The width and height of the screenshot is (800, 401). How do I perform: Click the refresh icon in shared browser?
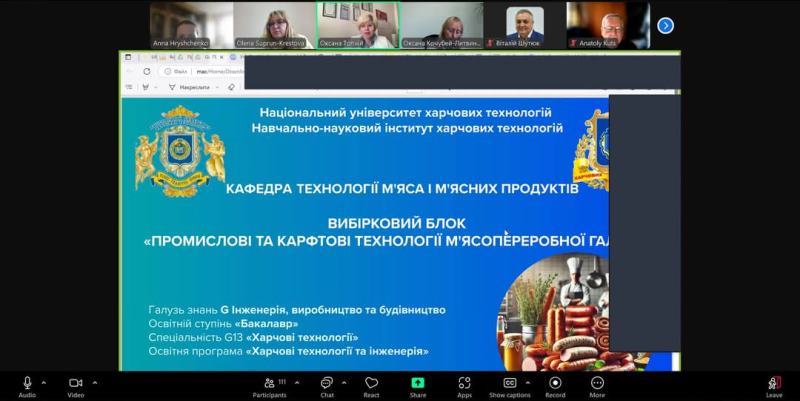pos(146,71)
